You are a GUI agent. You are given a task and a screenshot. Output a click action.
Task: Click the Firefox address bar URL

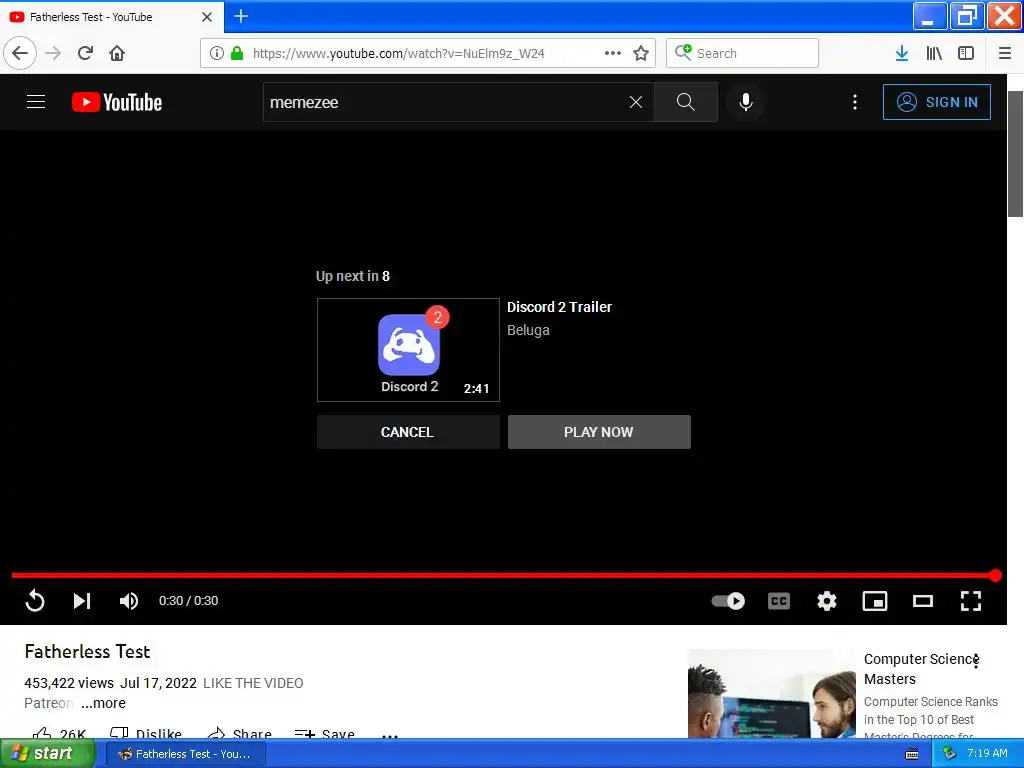(398, 54)
